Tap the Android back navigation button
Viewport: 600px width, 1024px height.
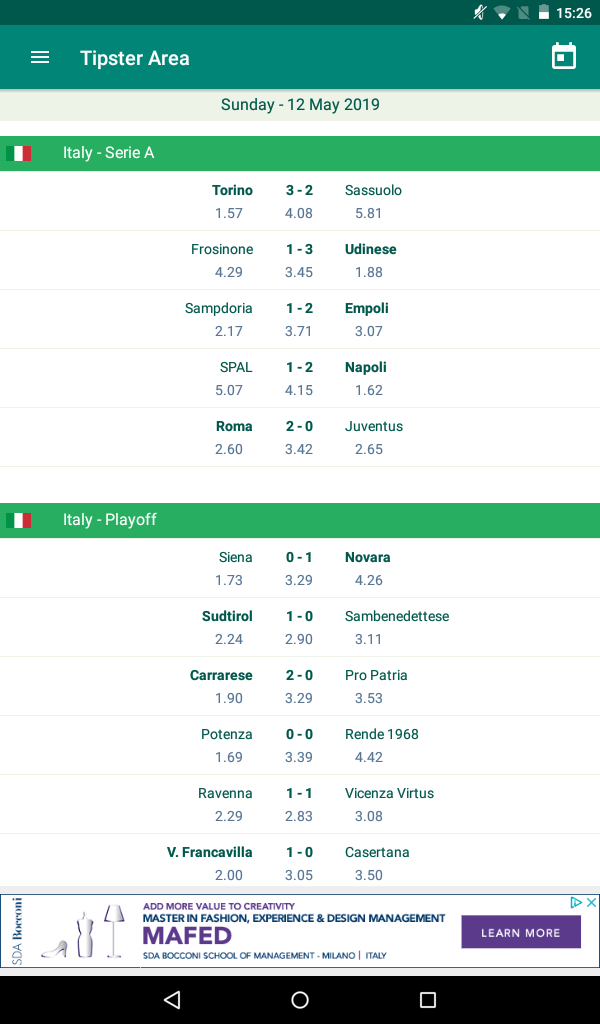point(172,999)
